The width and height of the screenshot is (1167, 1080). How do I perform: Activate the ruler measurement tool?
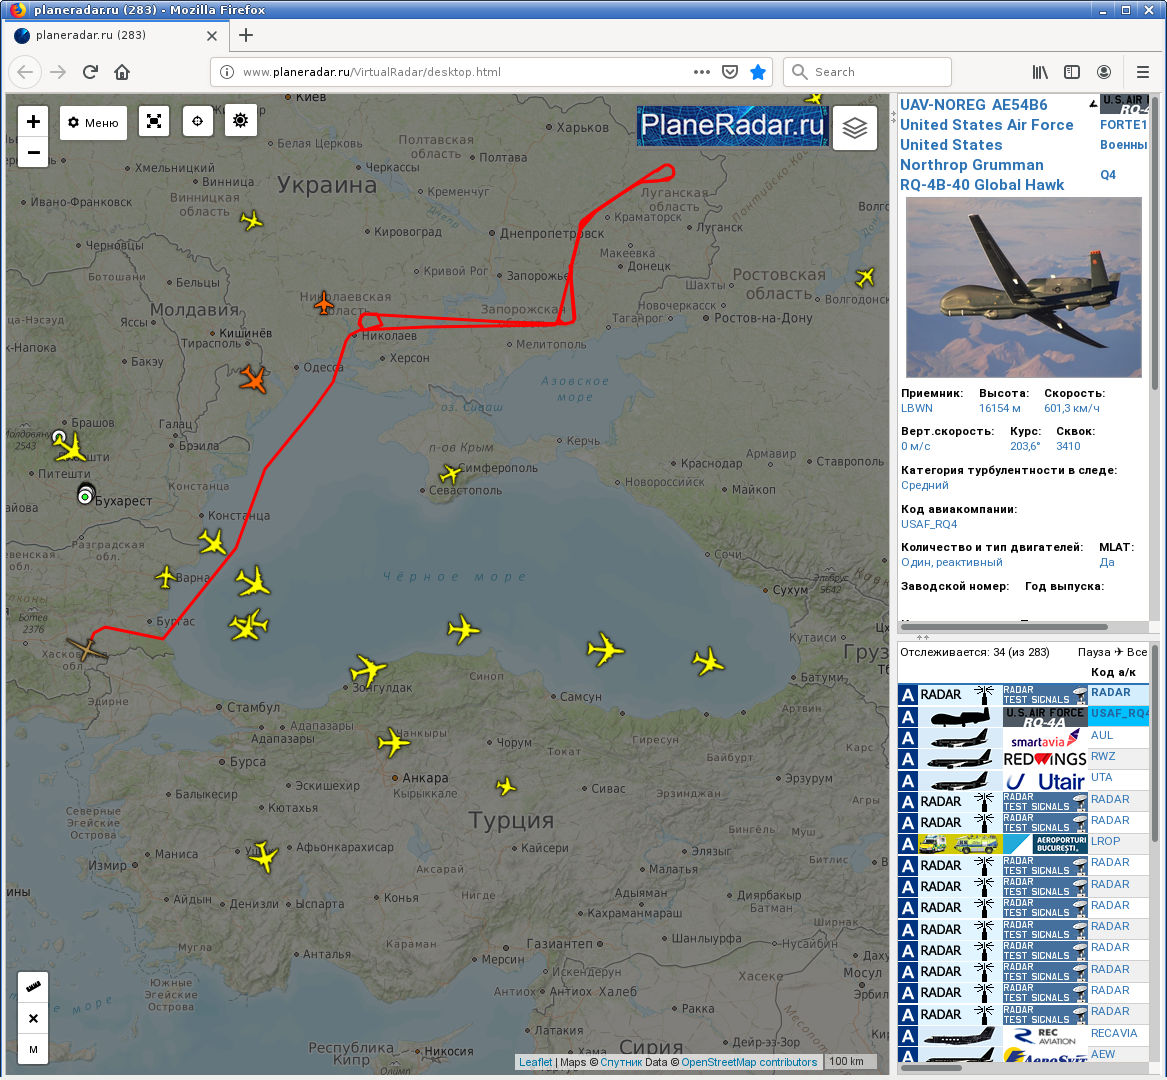tap(33, 987)
